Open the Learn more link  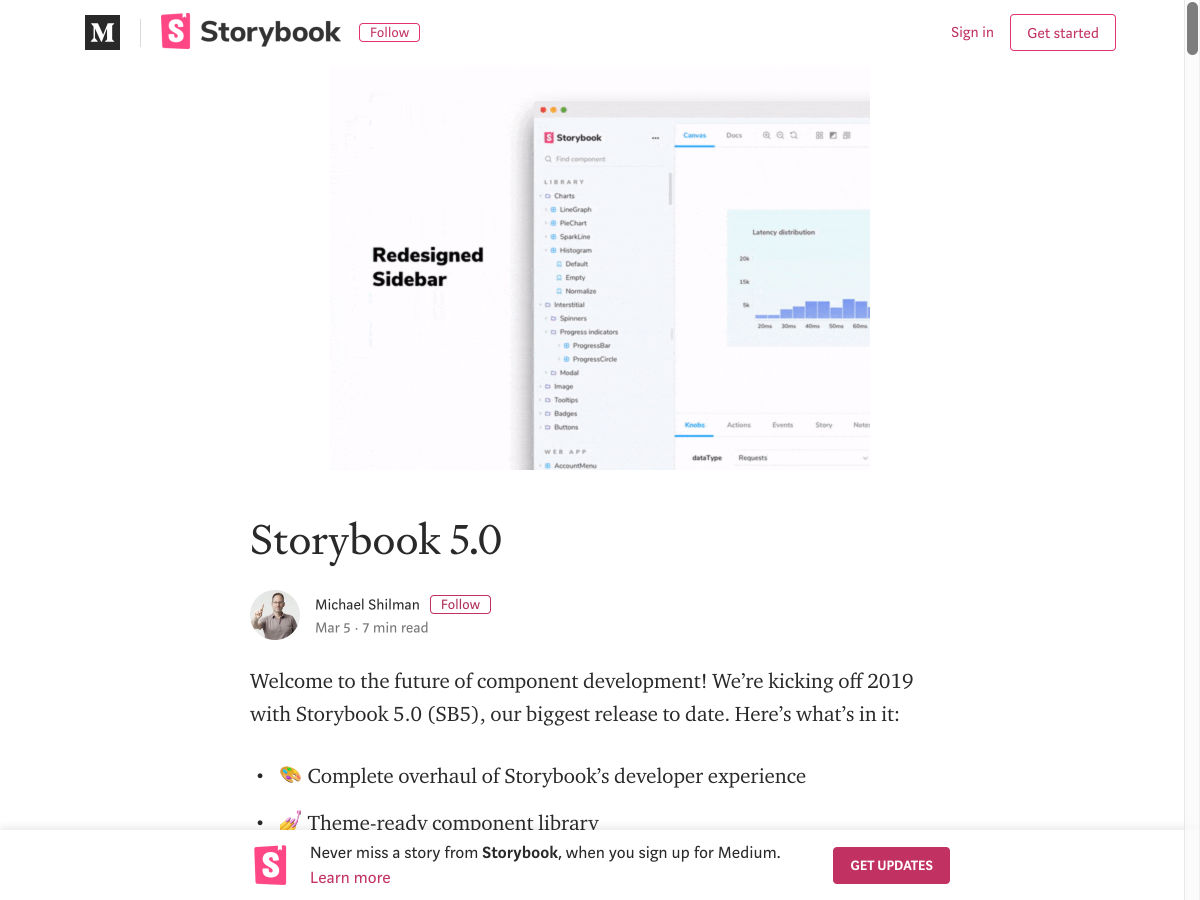(350, 877)
